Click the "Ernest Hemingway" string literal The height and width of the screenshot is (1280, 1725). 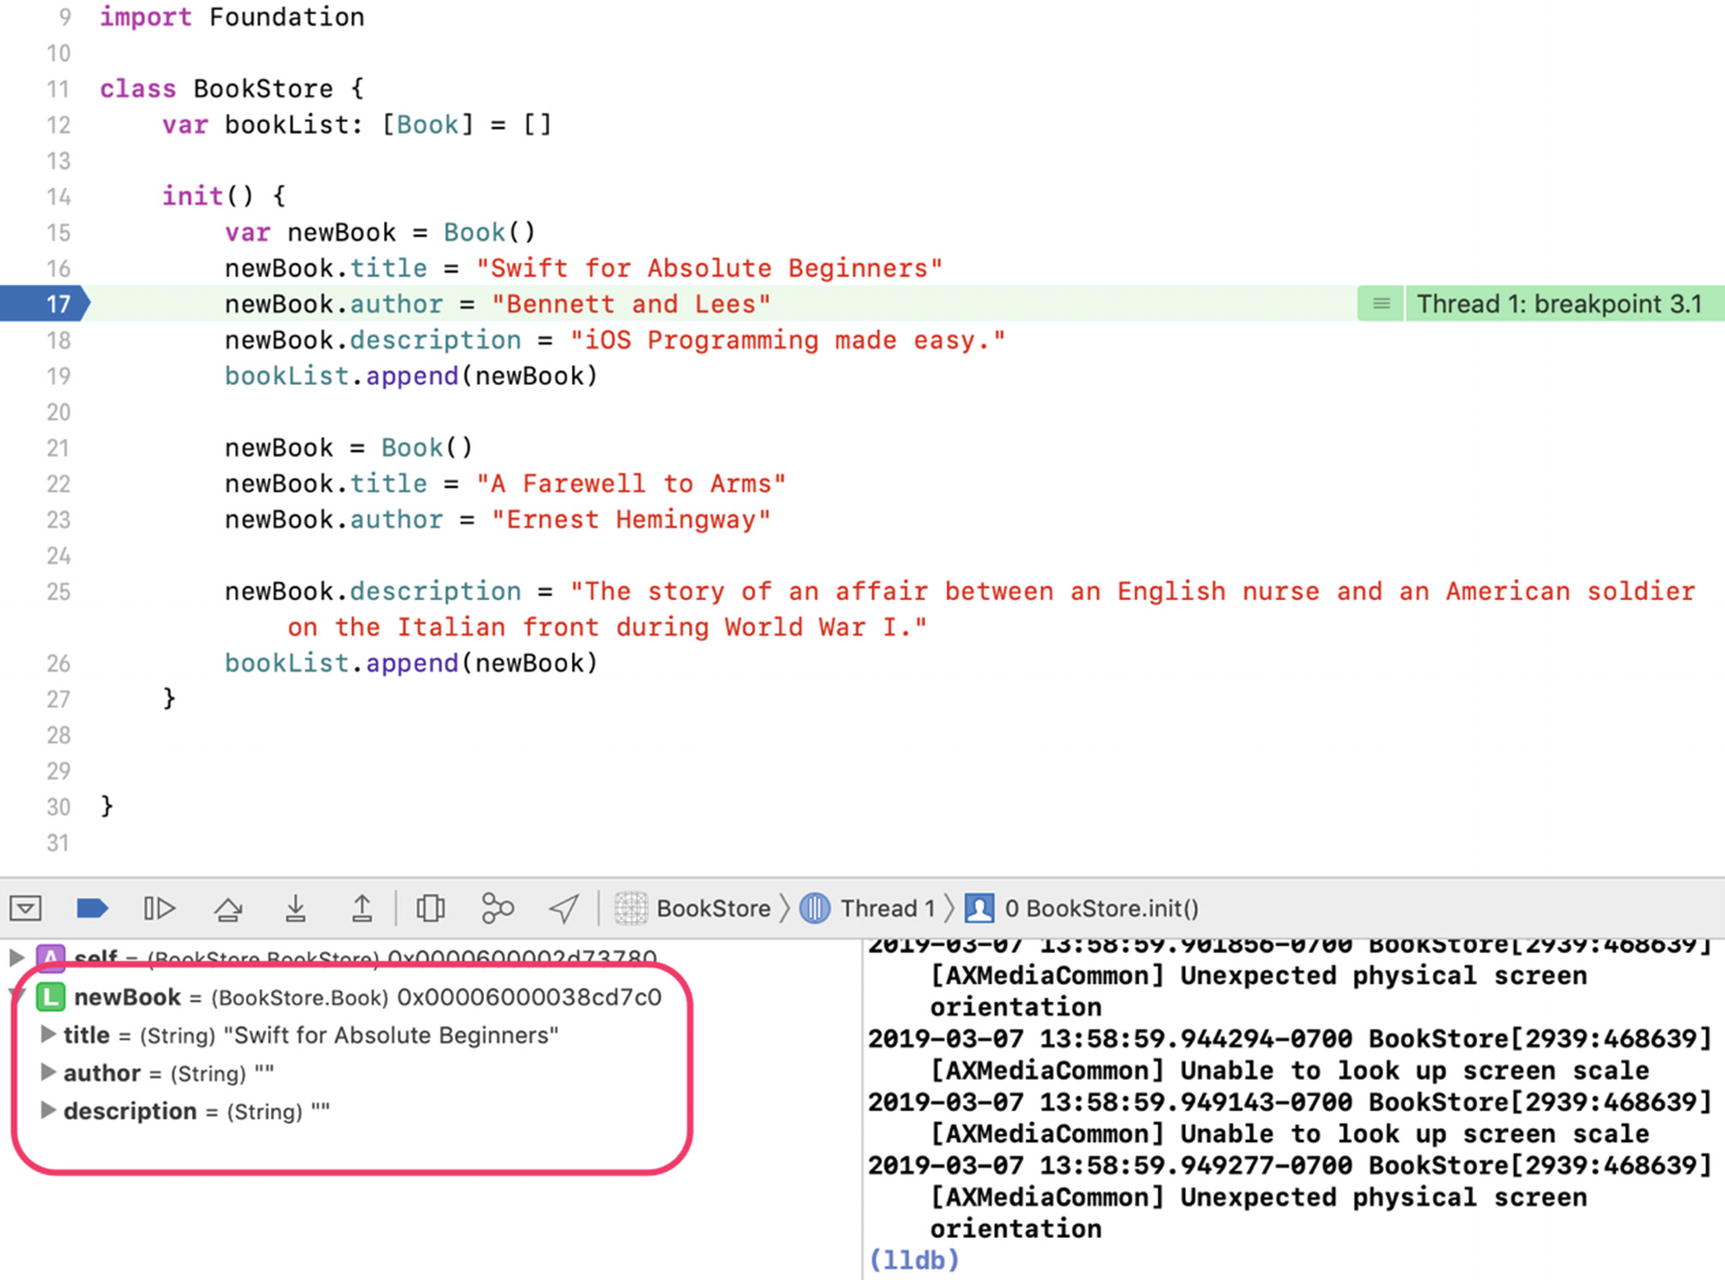pos(631,520)
